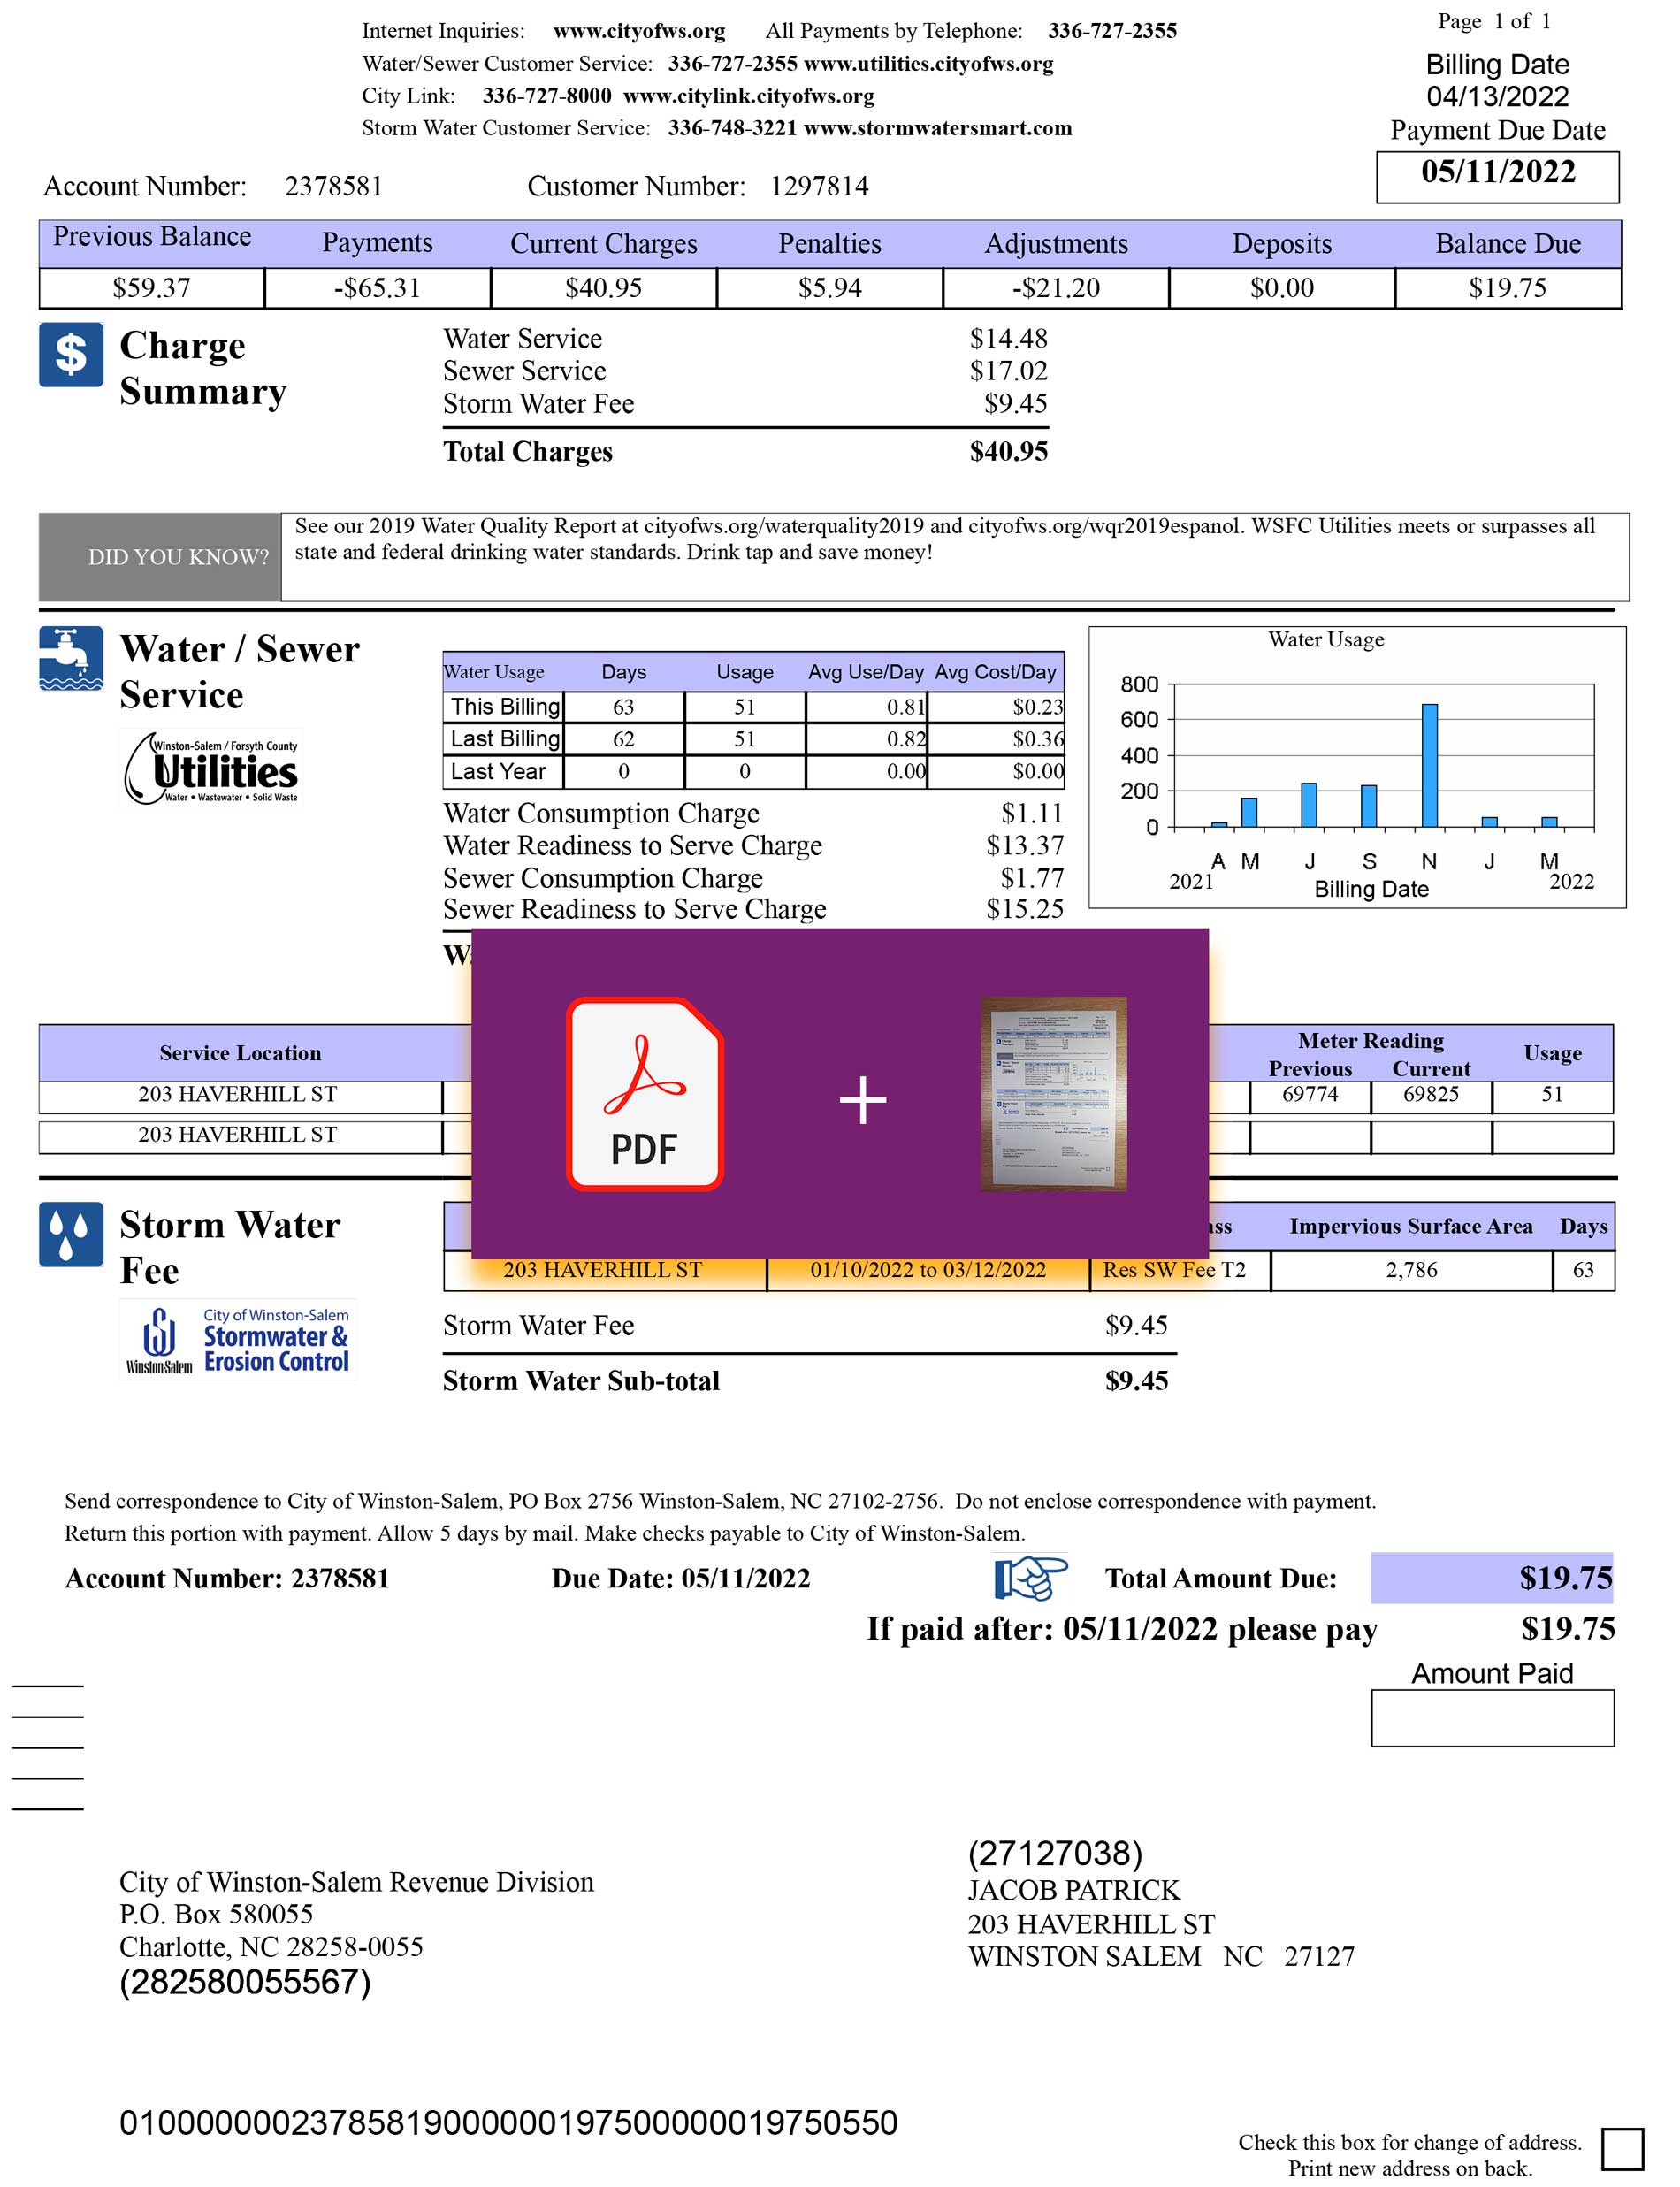Click the empty Amount Paid box
The height and width of the screenshot is (2187, 1680).
1492,1718
